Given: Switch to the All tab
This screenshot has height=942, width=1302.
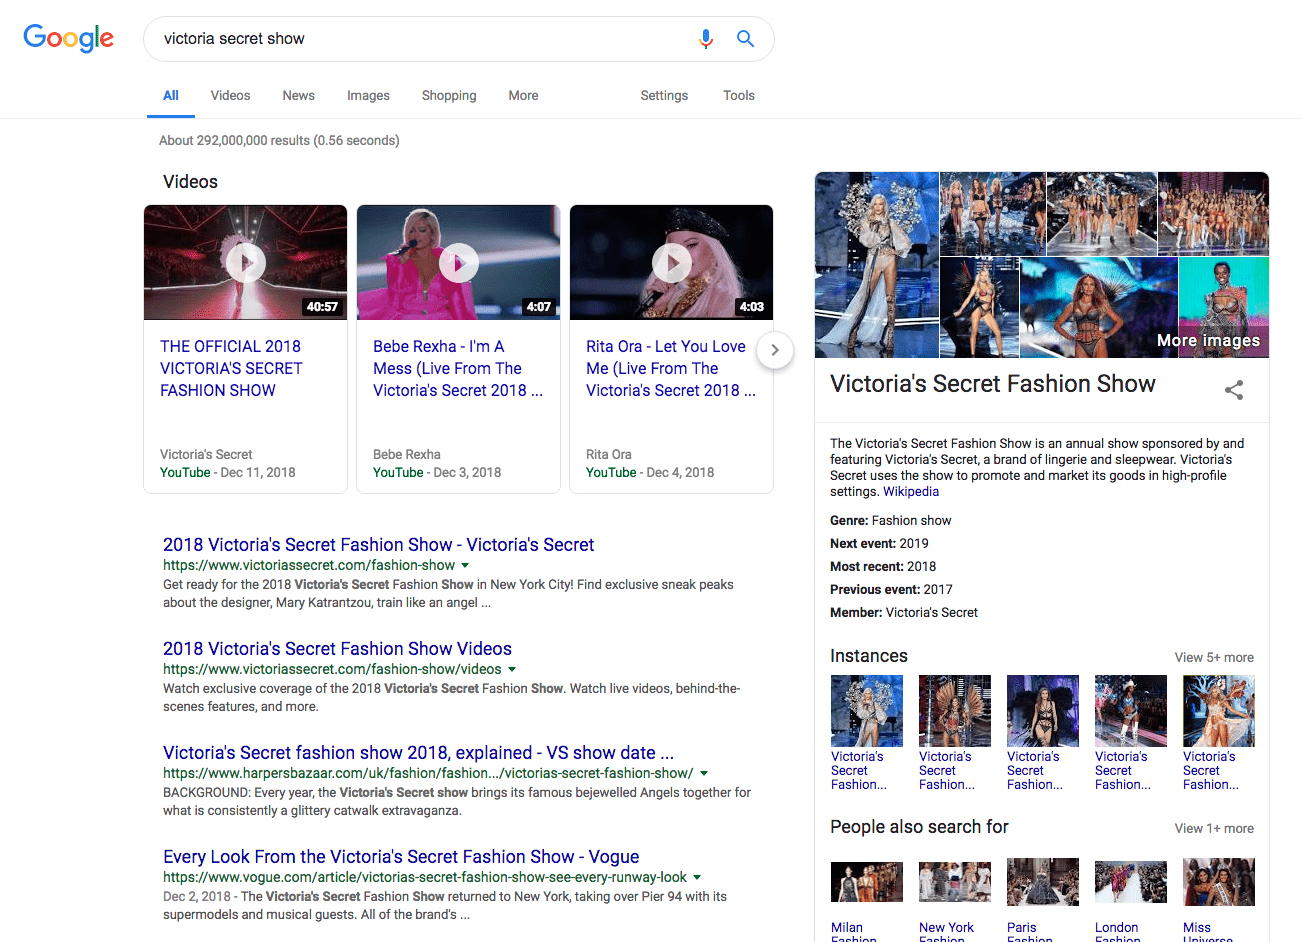Looking at the screenshot, I should (x=171, y=96).
